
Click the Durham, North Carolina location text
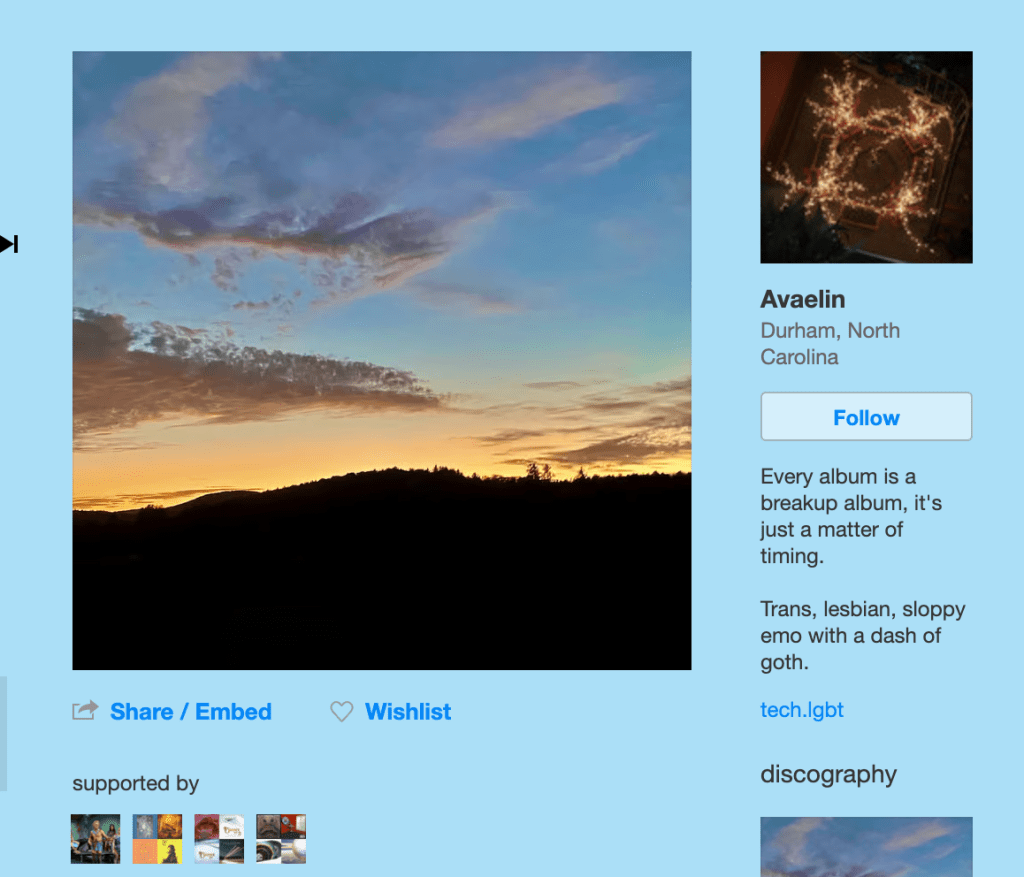[830, 344]
